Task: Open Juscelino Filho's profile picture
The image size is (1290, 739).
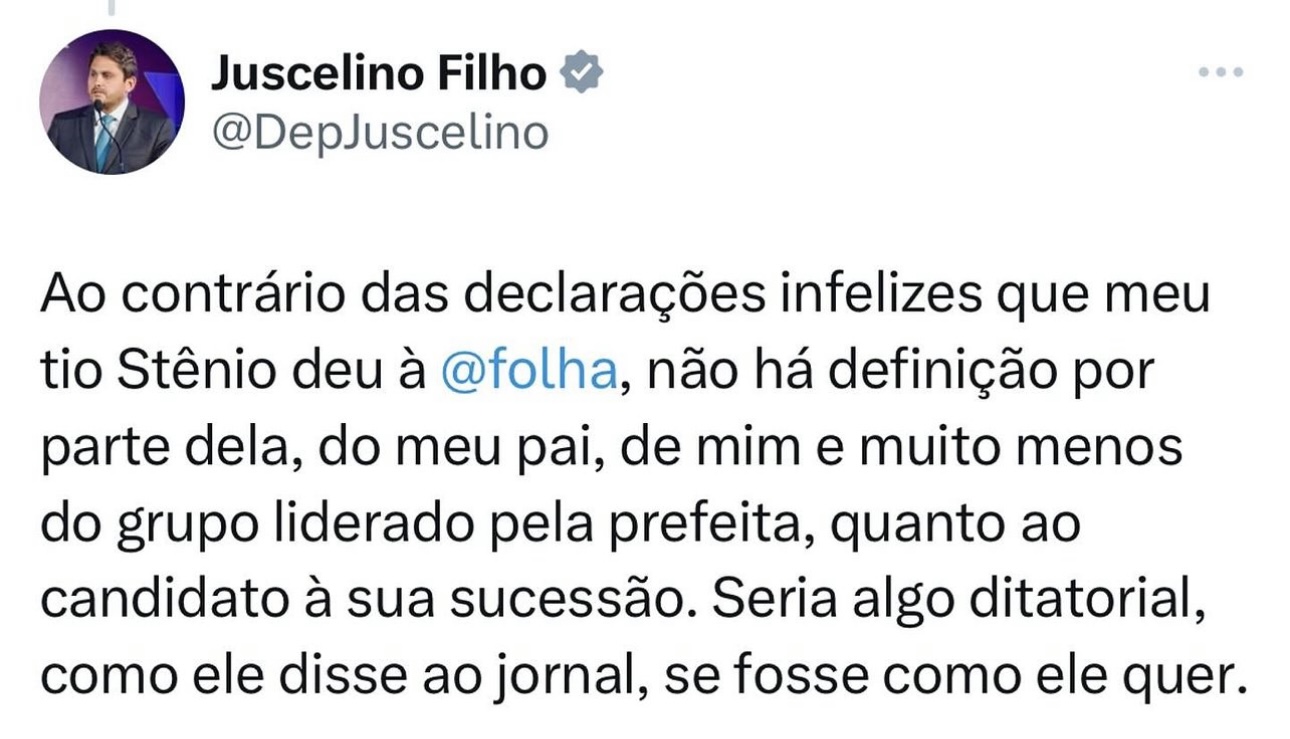Action: coord(112,101)
